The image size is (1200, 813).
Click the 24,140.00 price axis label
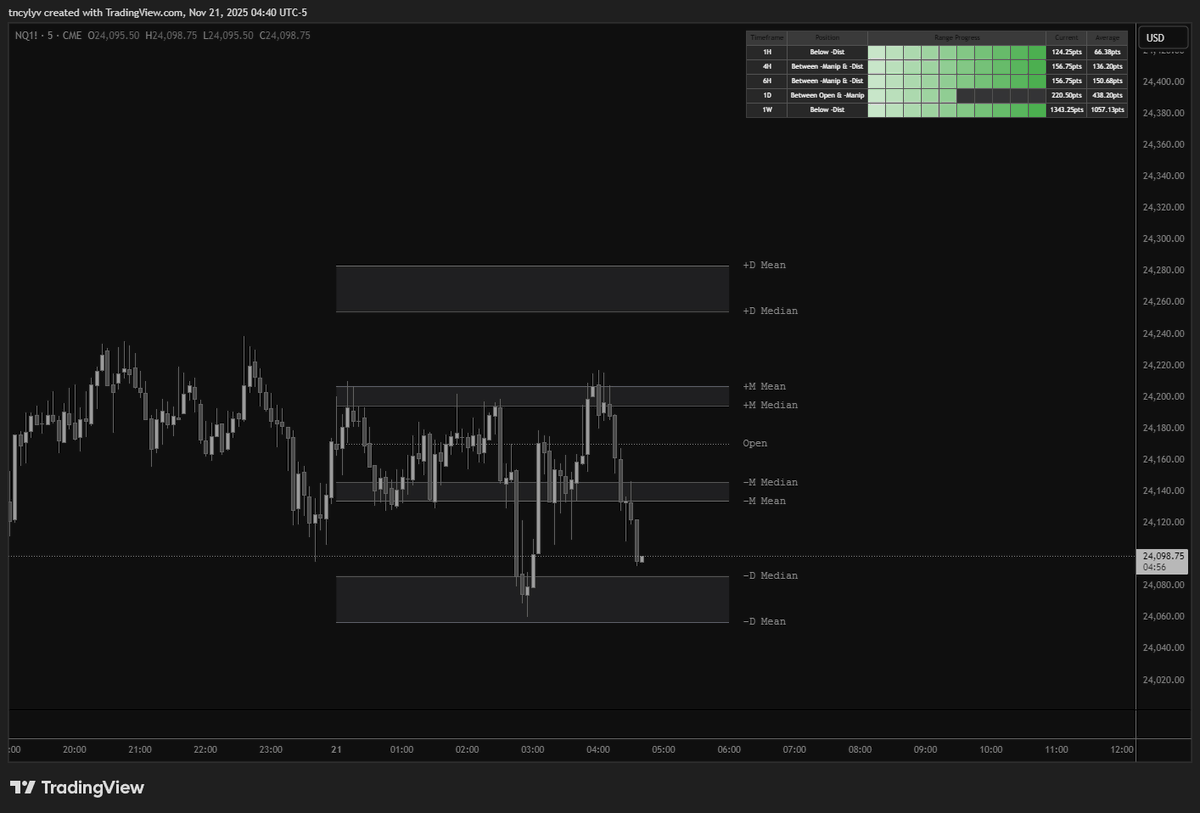coord(1163,491)
